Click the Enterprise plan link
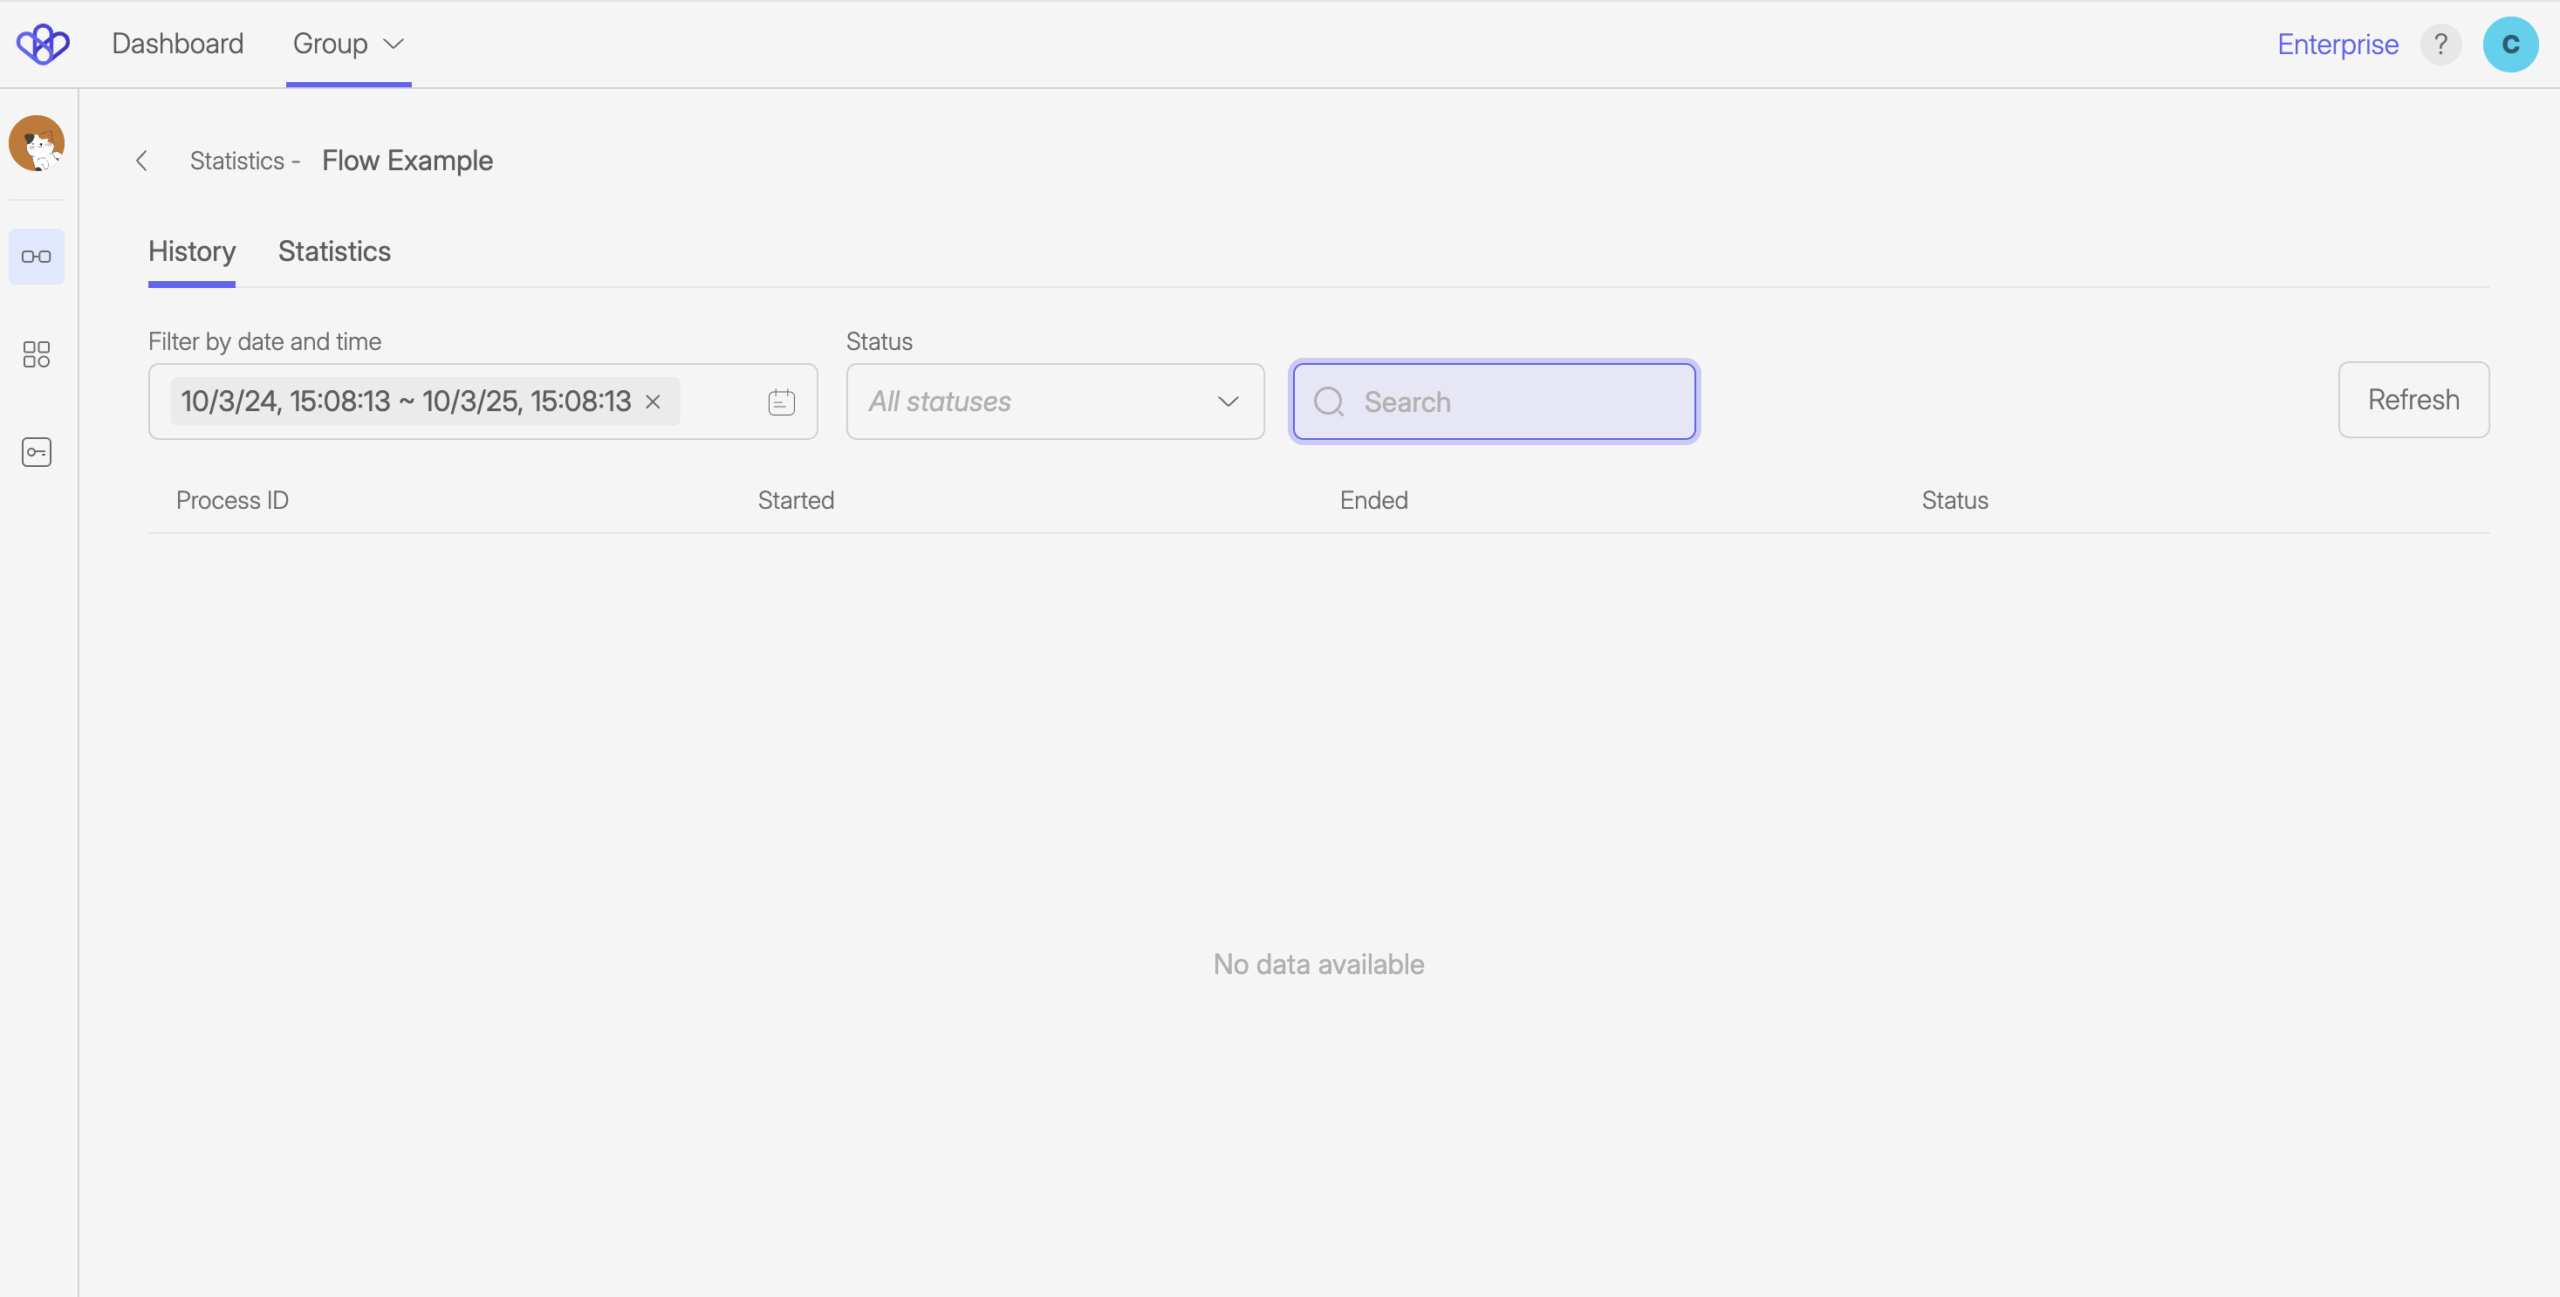Image resolution: width=2560 pixels, height=1297 pixels. [x=2337, y=44]
